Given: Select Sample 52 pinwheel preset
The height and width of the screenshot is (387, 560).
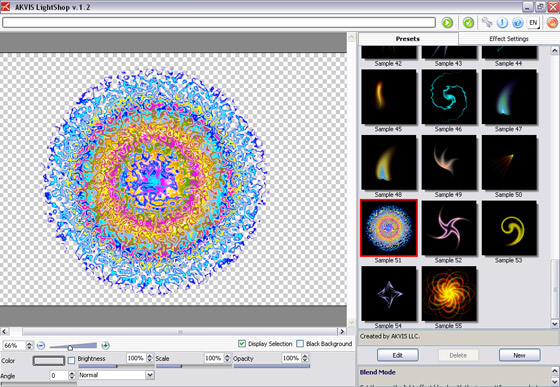Looking at the screenshot, I should tap(449, 228).
